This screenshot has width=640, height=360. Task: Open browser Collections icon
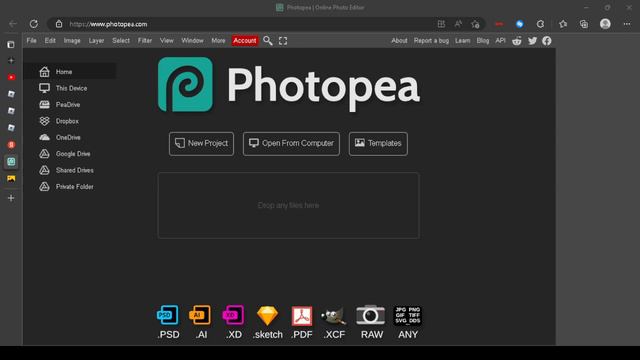tap(584, 24)
